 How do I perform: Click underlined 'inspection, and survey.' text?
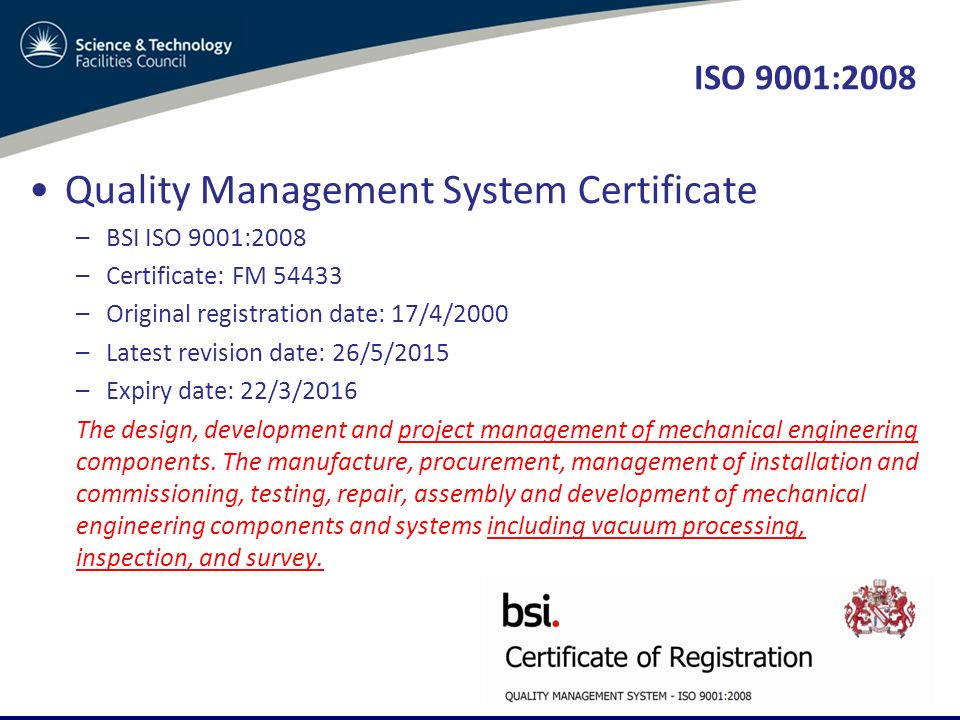200,558
